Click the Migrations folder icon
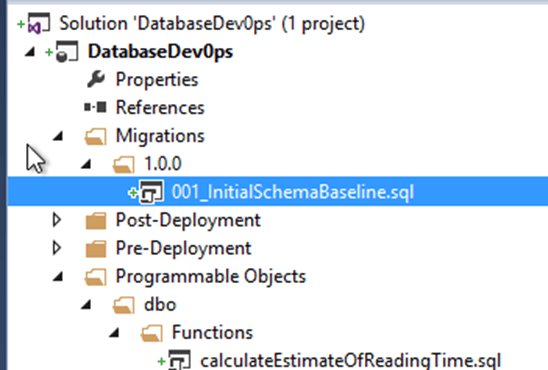 (x=95, y=136)
